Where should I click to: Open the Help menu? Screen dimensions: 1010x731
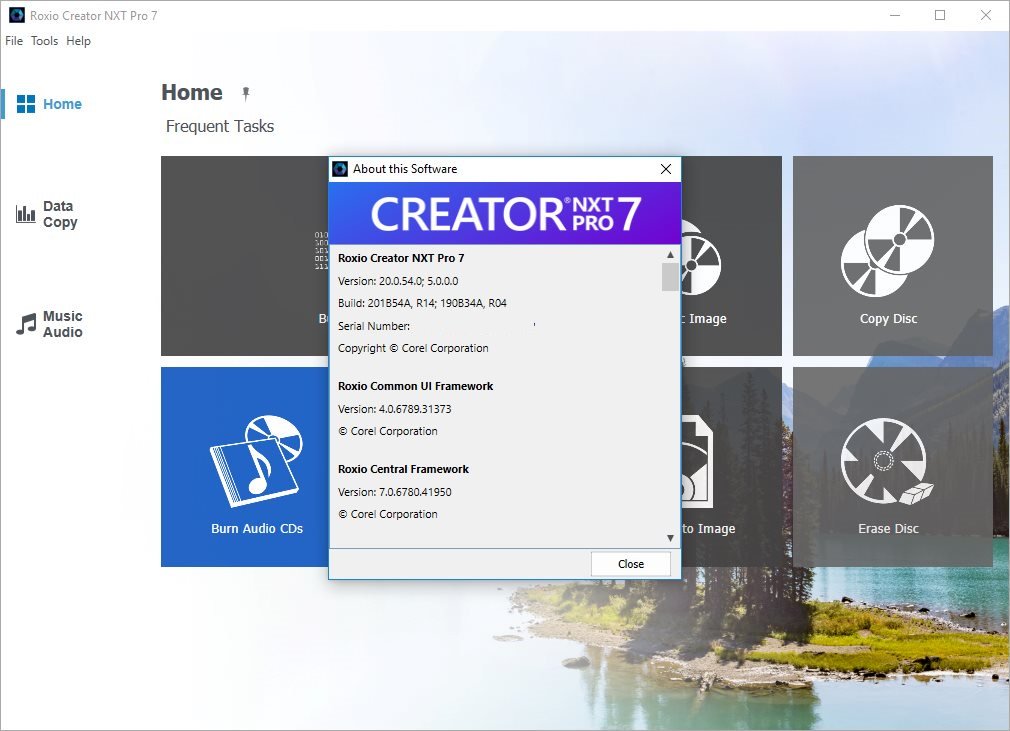[x=79, y=41]
